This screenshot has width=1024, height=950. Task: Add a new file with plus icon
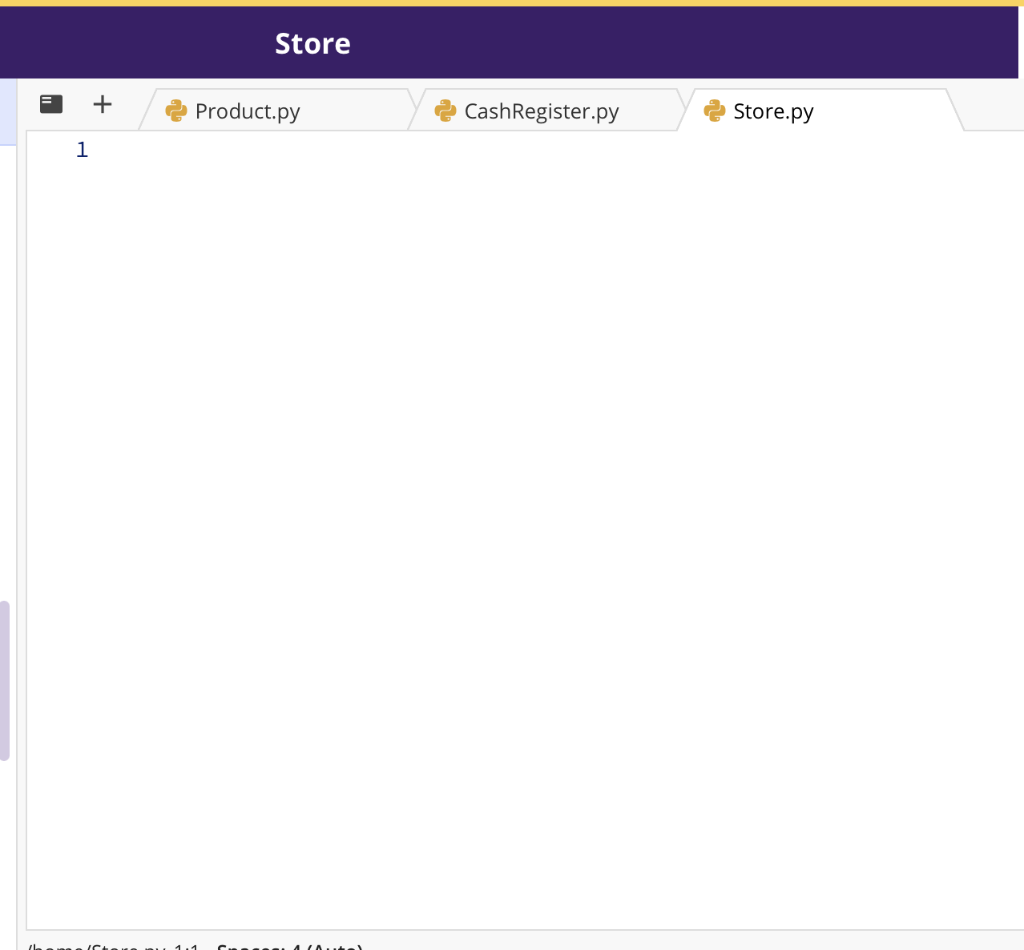[103, 104]
